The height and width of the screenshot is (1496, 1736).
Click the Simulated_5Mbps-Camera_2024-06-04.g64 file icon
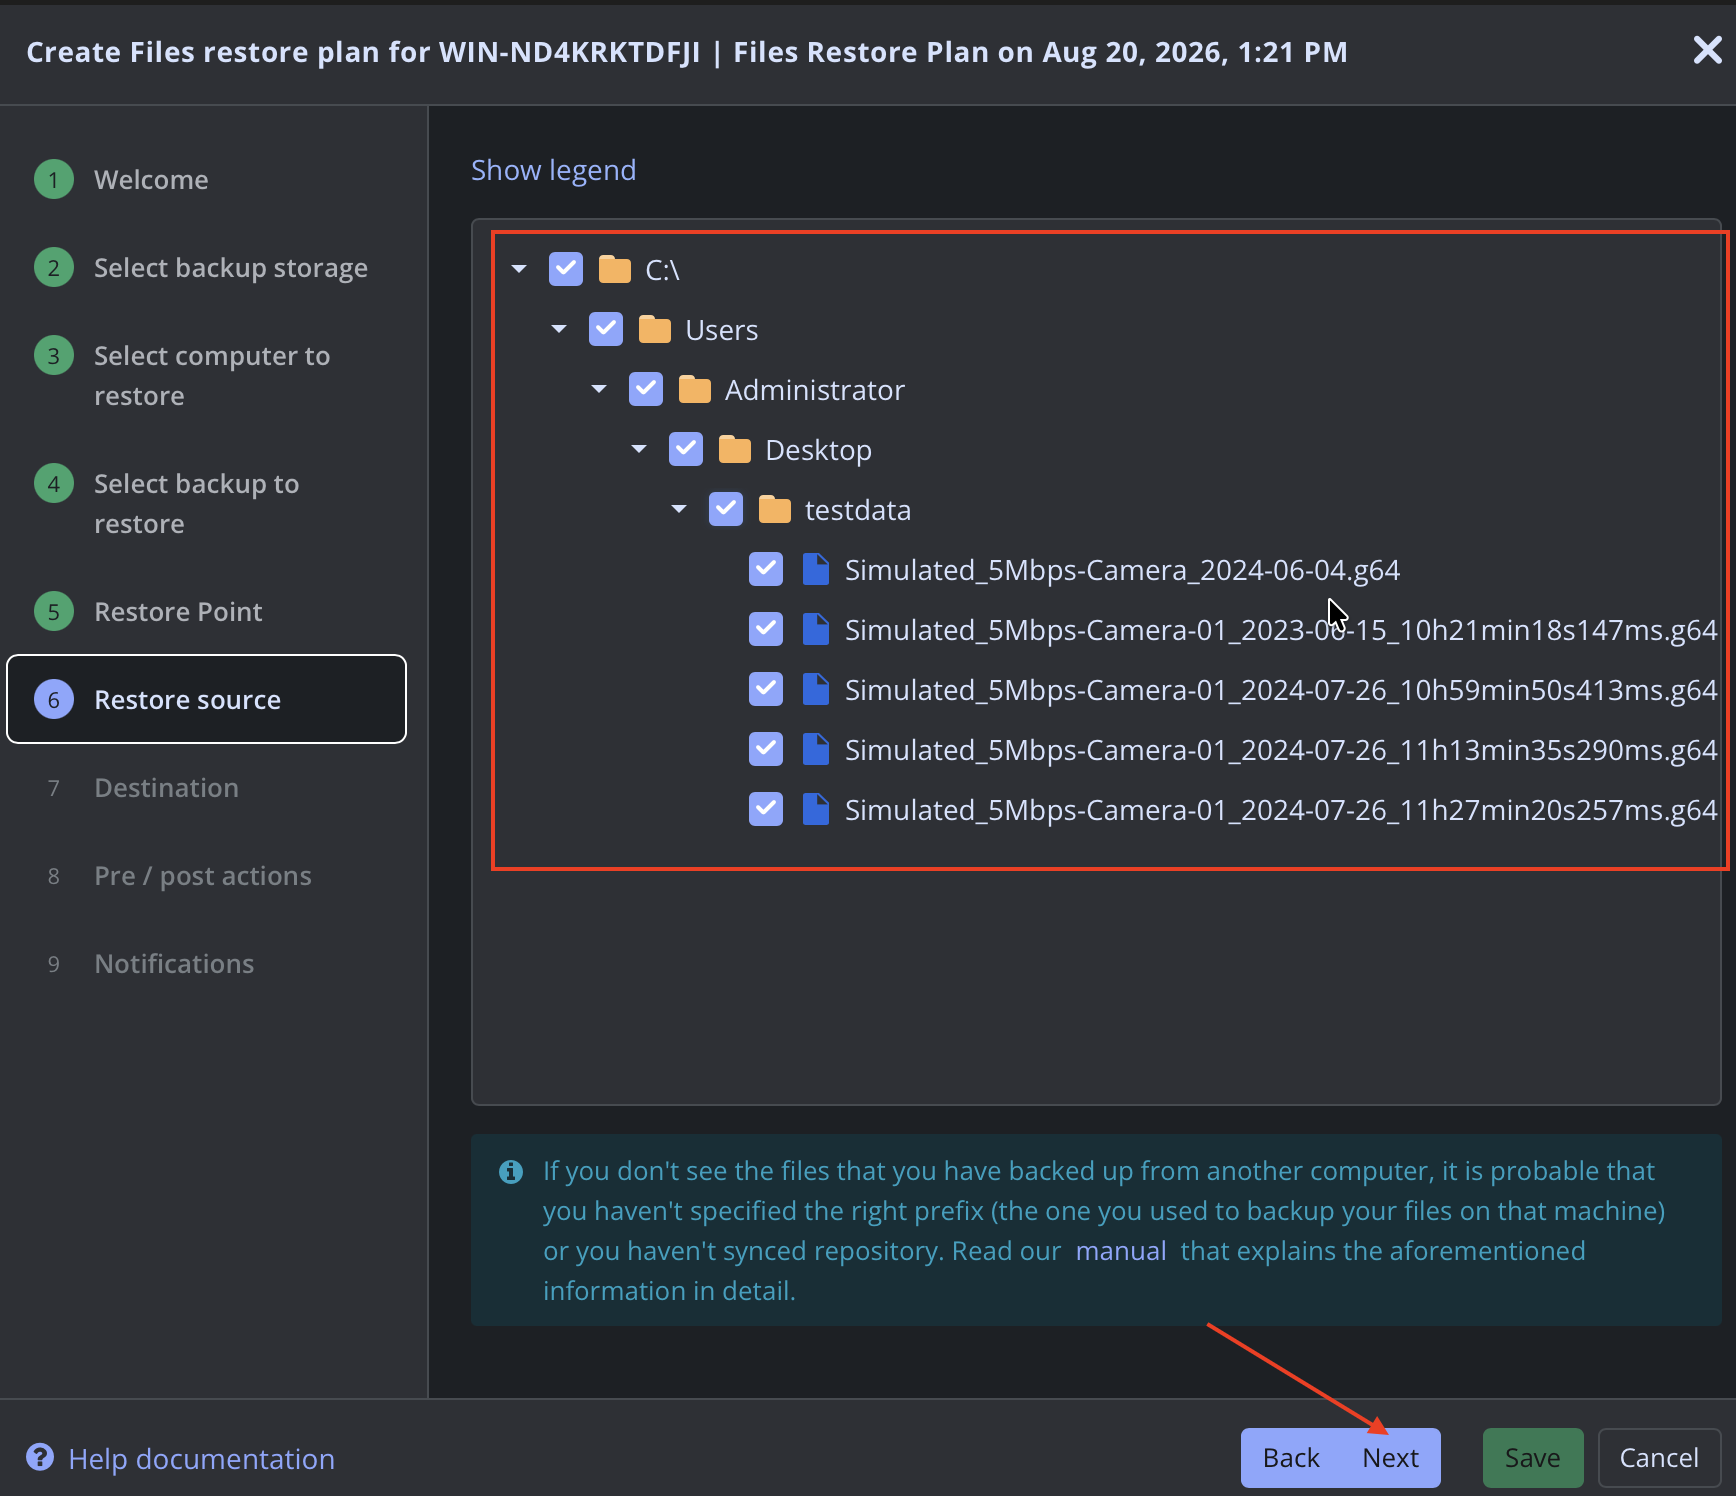click(x=816, y=569)
